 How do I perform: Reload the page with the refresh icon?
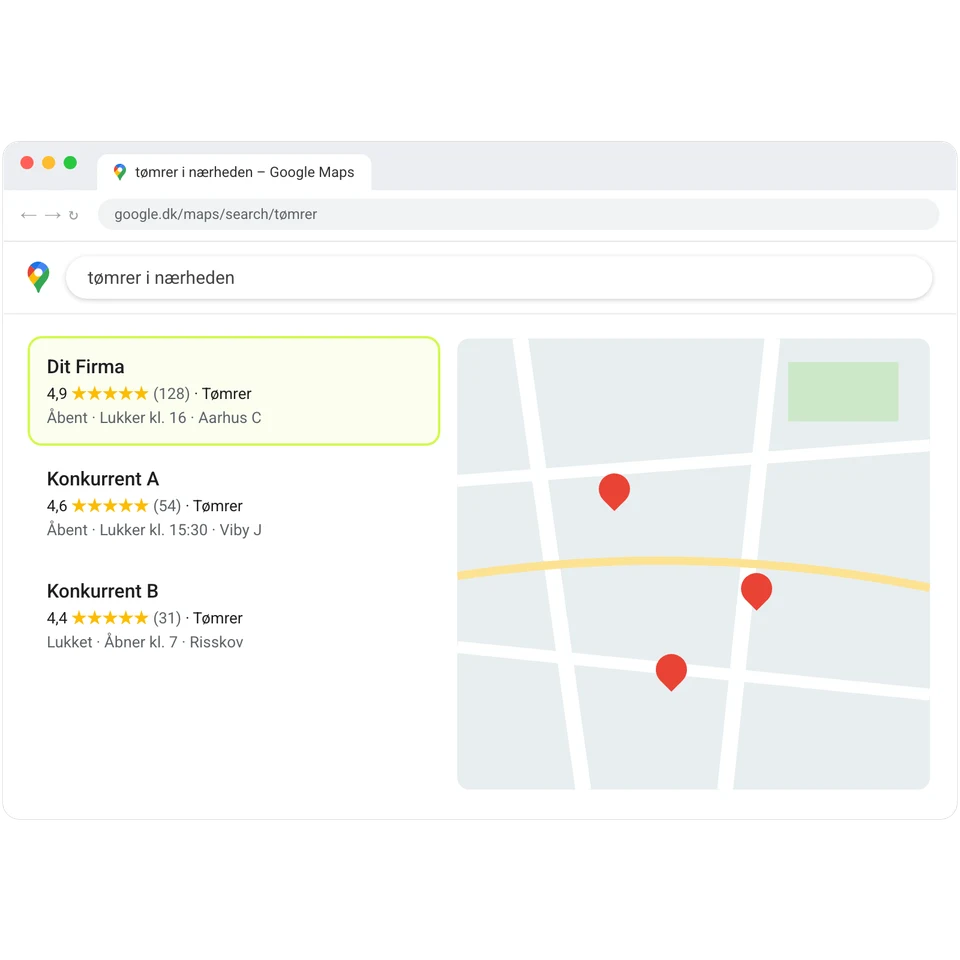coord(73,215)
